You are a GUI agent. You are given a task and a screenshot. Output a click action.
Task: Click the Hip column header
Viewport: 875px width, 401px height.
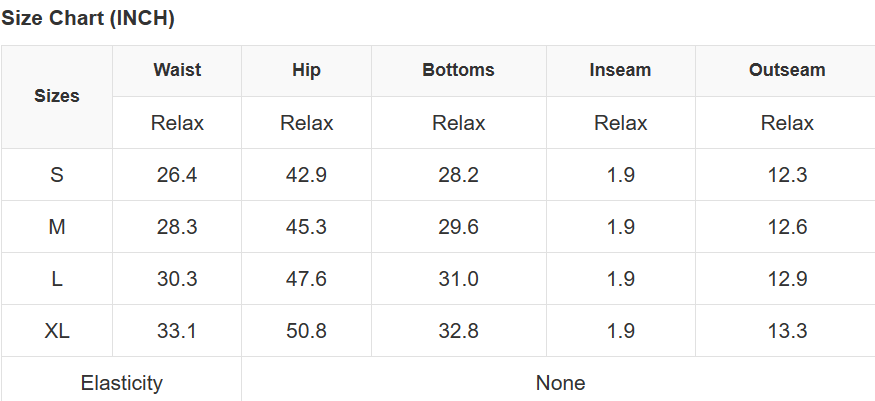pyautogui.click(x=306, y=70)
